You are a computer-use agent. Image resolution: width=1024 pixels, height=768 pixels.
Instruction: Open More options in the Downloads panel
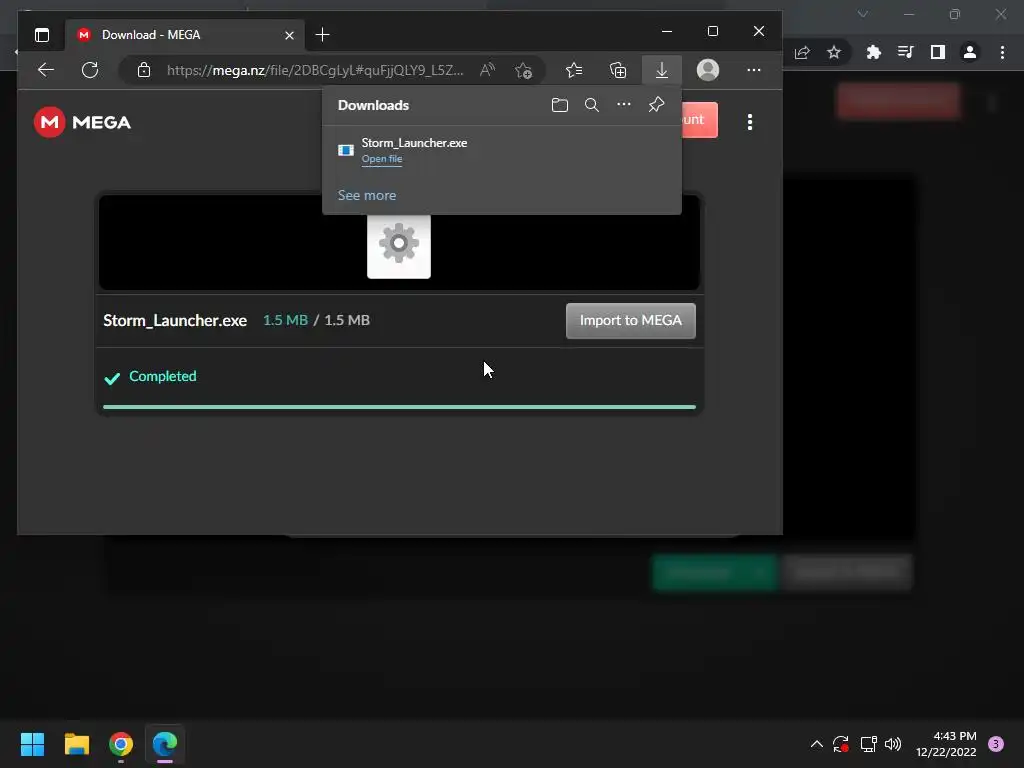(624, 104)
